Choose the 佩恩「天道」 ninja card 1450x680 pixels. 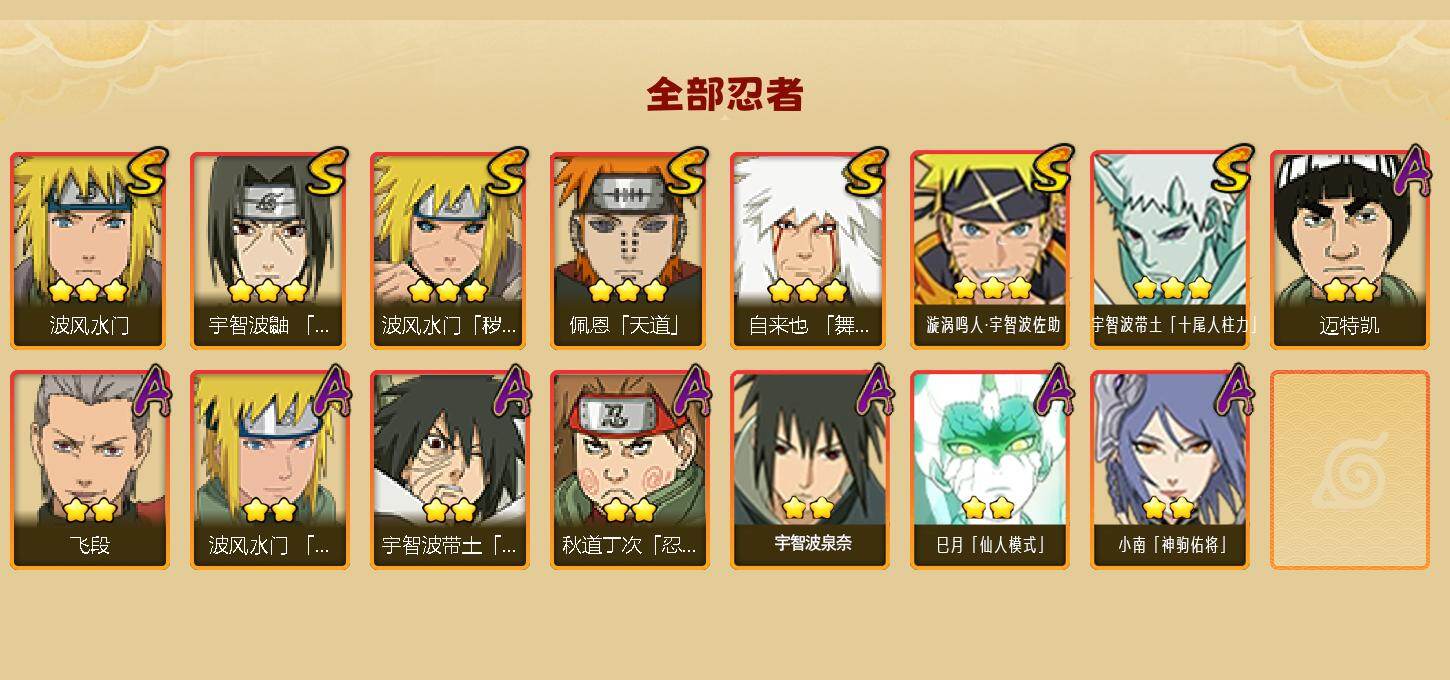(x=629, y=250)
